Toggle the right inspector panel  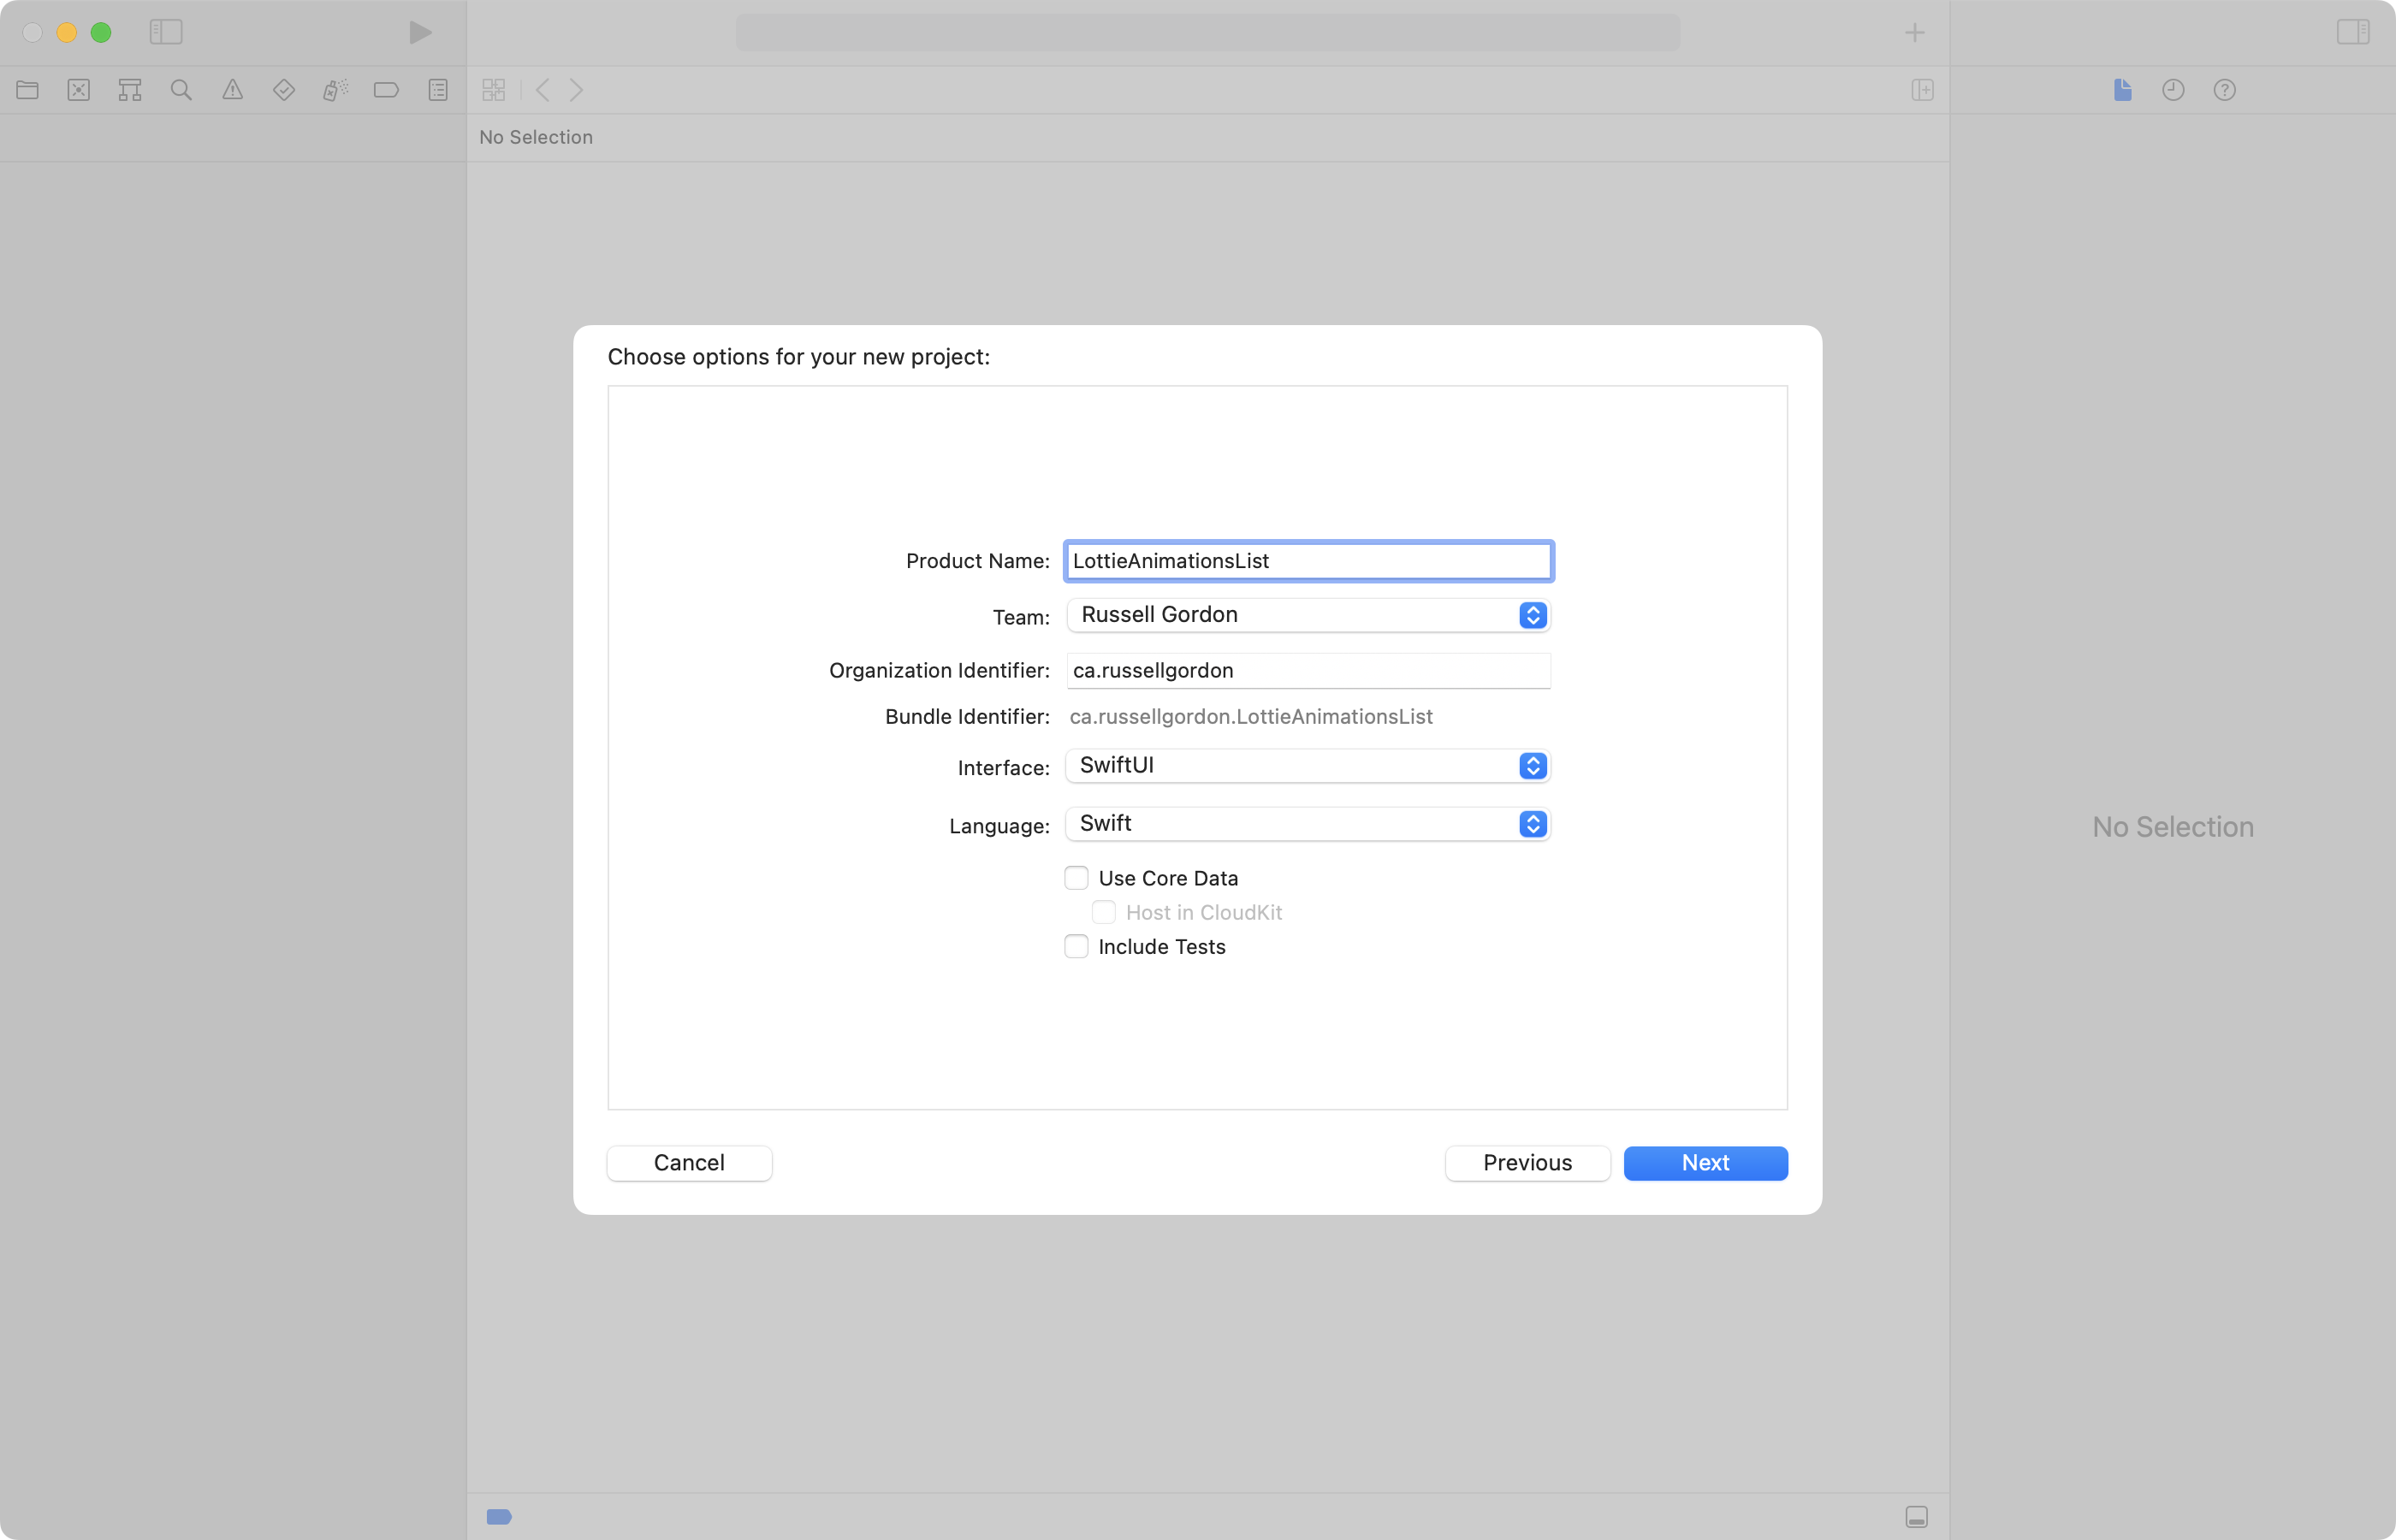[x=2353, y=31]
